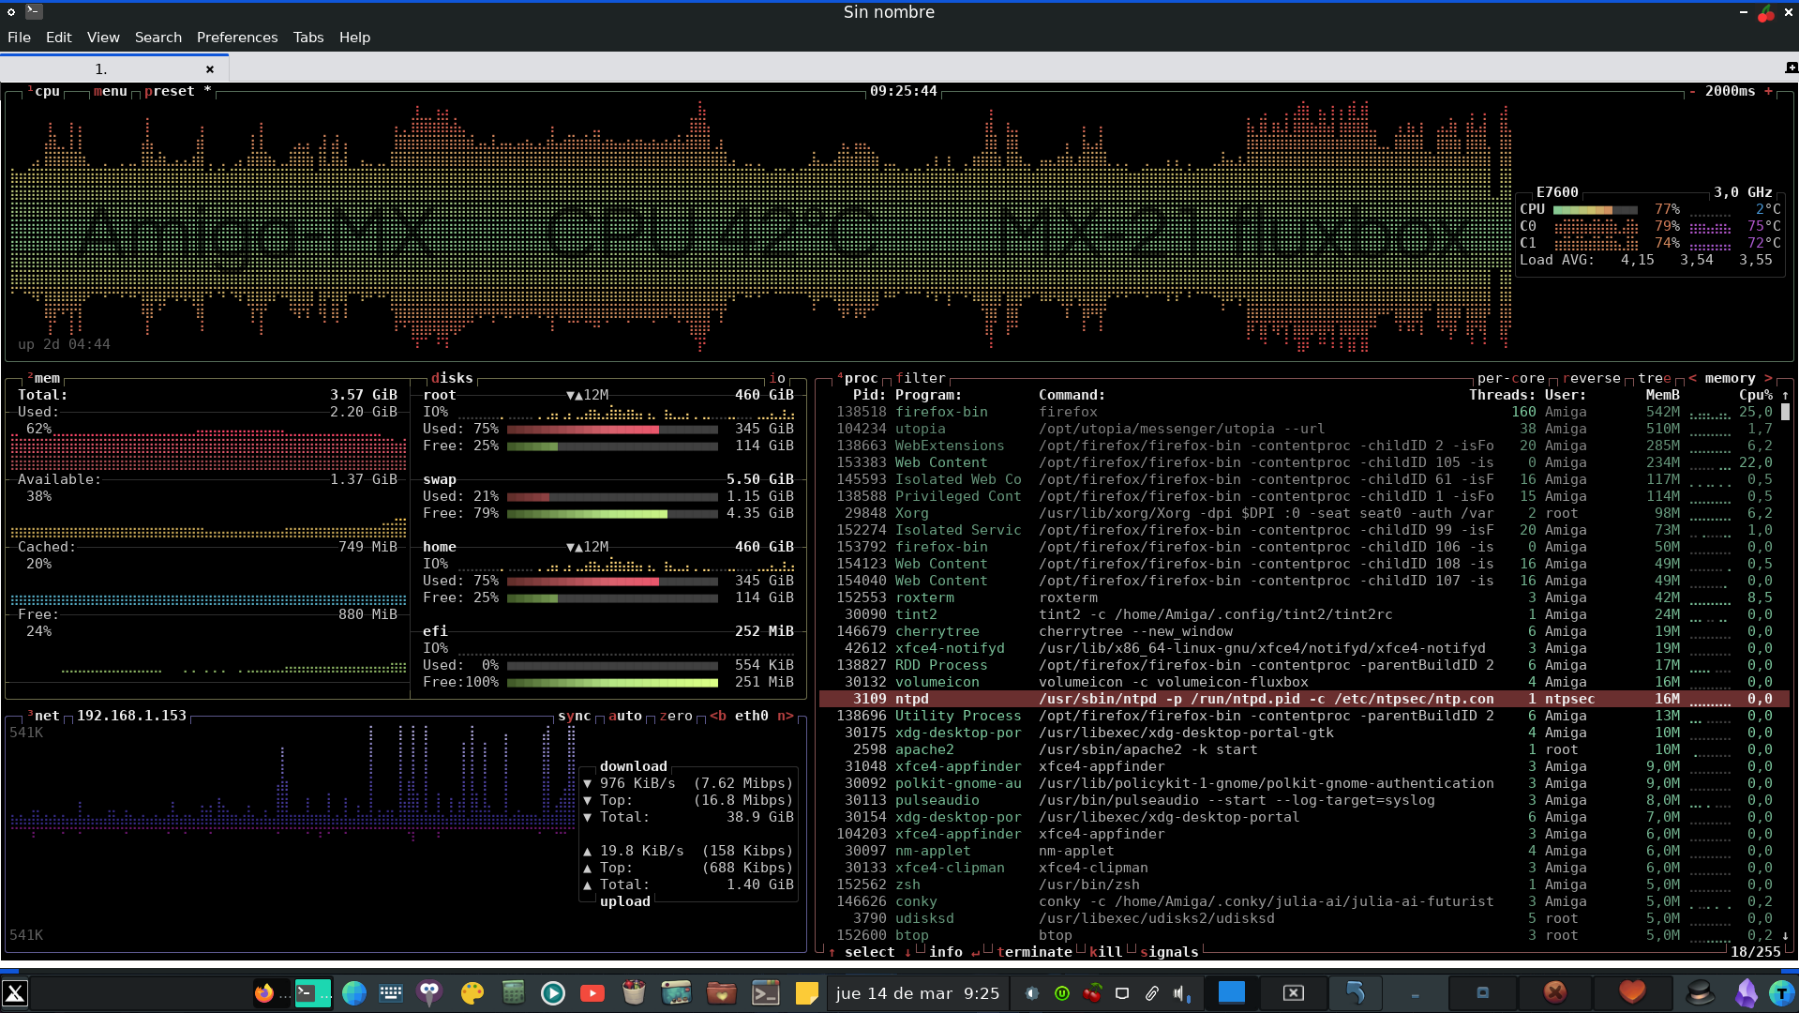Image resolution: width=1799 pixels, height=1013 pixels.
Task: Click the blue square desktop button
Action: [x=1232, y=992]
